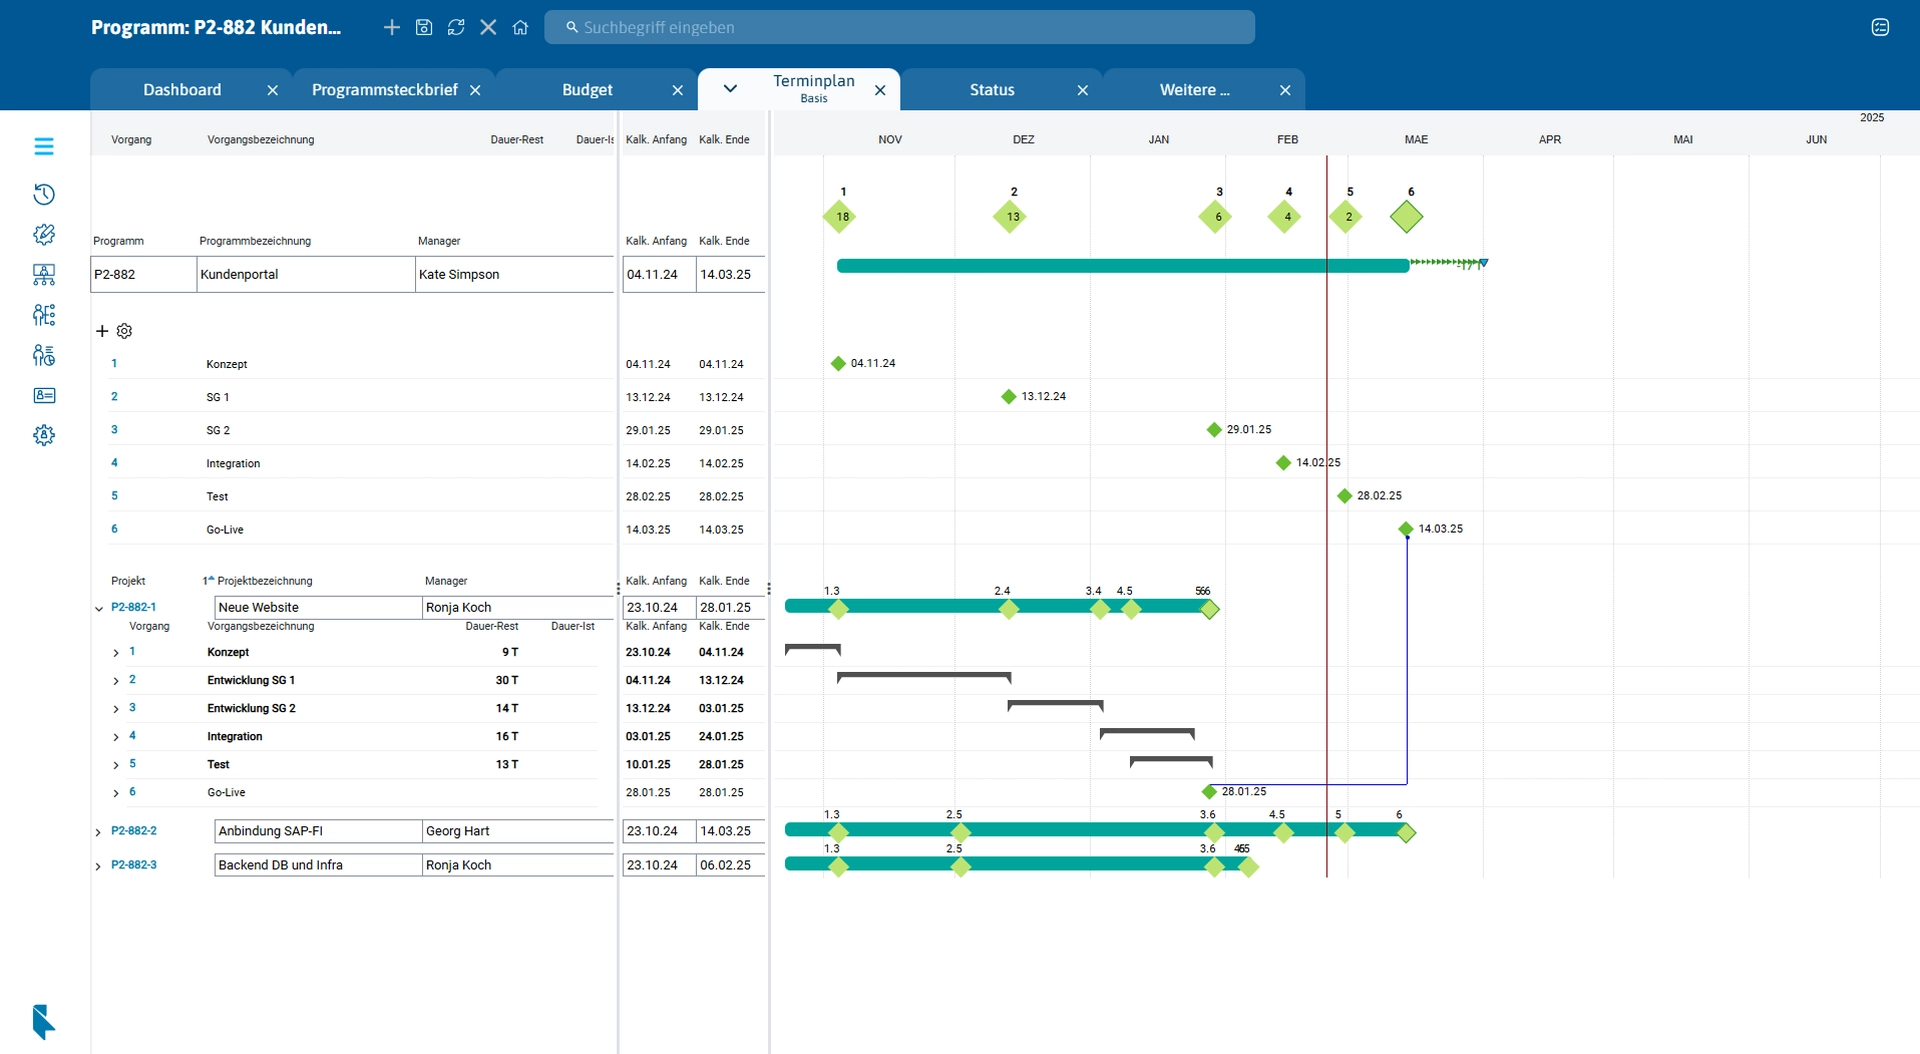
Task: Open the Dashboard tab
Action: [182, 89]
